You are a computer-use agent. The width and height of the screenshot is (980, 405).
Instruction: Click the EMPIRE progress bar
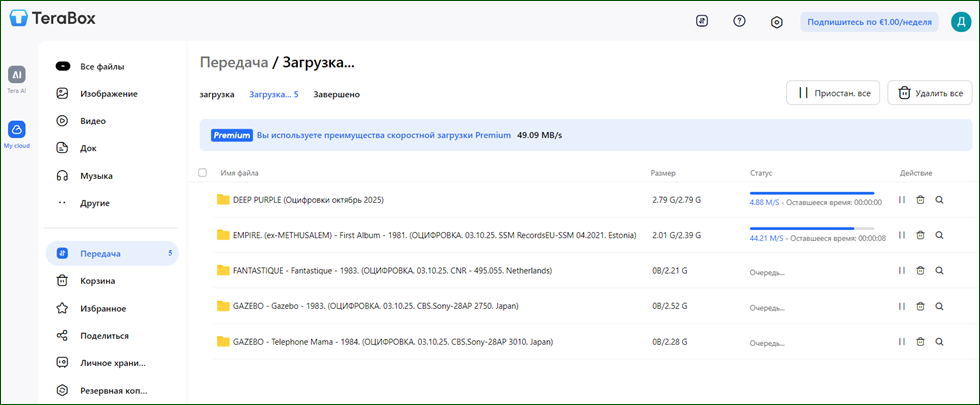(812, 229)
